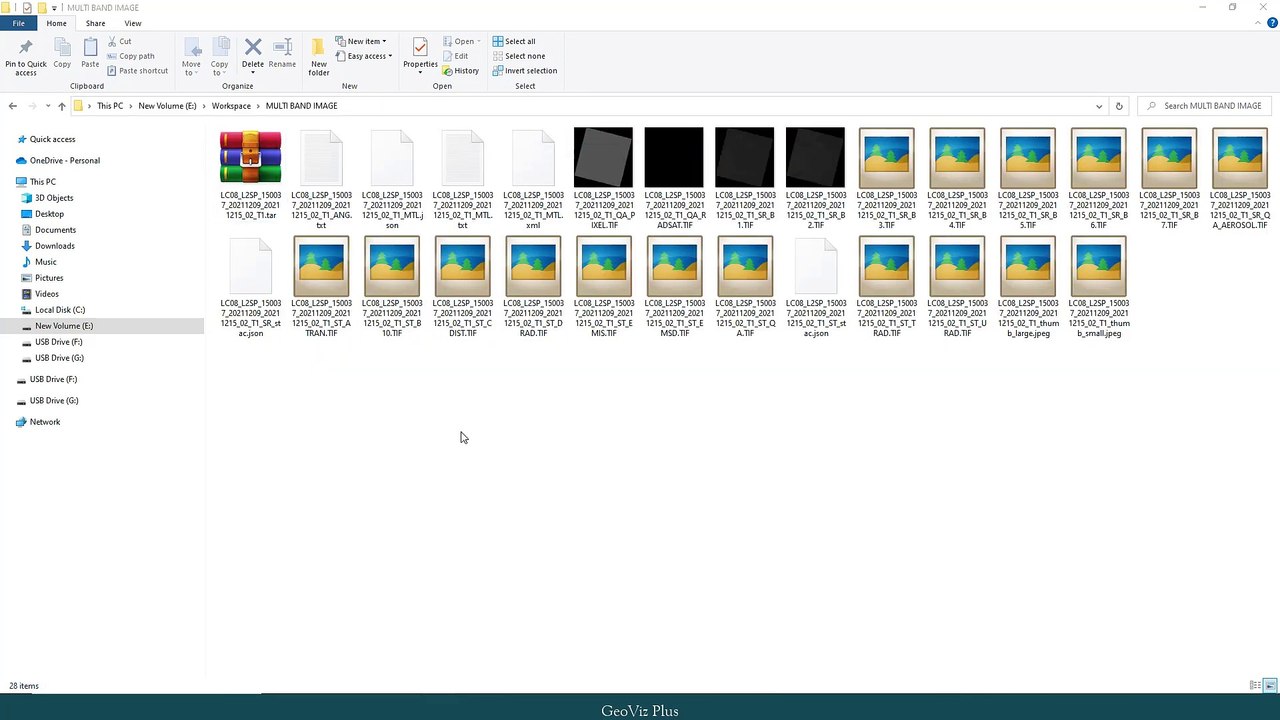
Task: Switch to the View ribbon tab
Action: [x=133, y=23]
